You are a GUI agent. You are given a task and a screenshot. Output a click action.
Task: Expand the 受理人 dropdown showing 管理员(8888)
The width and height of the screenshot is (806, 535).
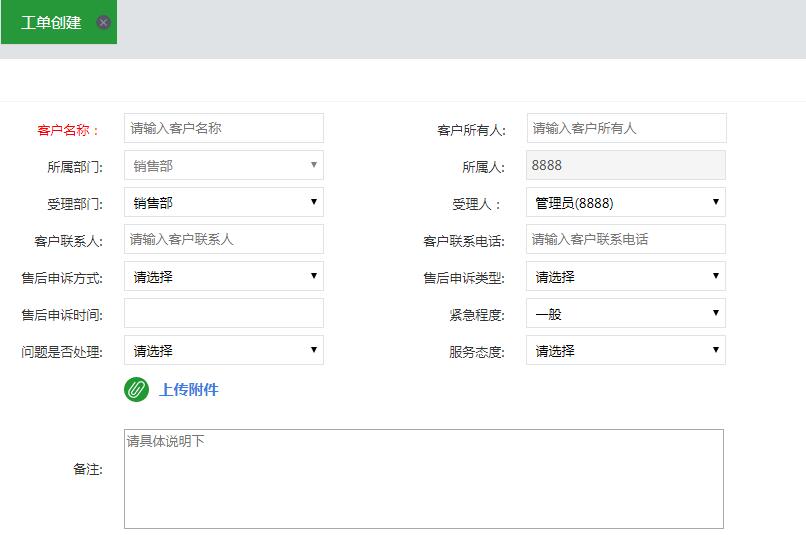(x=626, y=202)
